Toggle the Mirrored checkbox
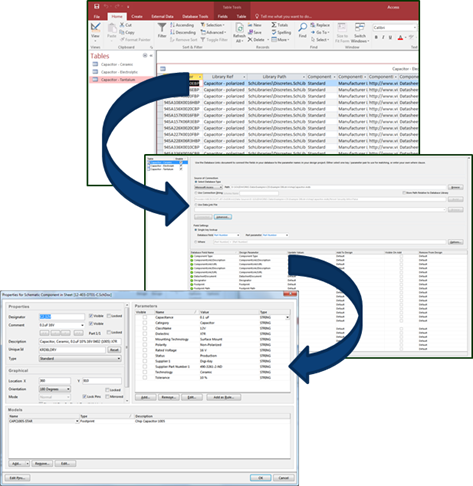The image size is (473, 486). coord(107,397)
